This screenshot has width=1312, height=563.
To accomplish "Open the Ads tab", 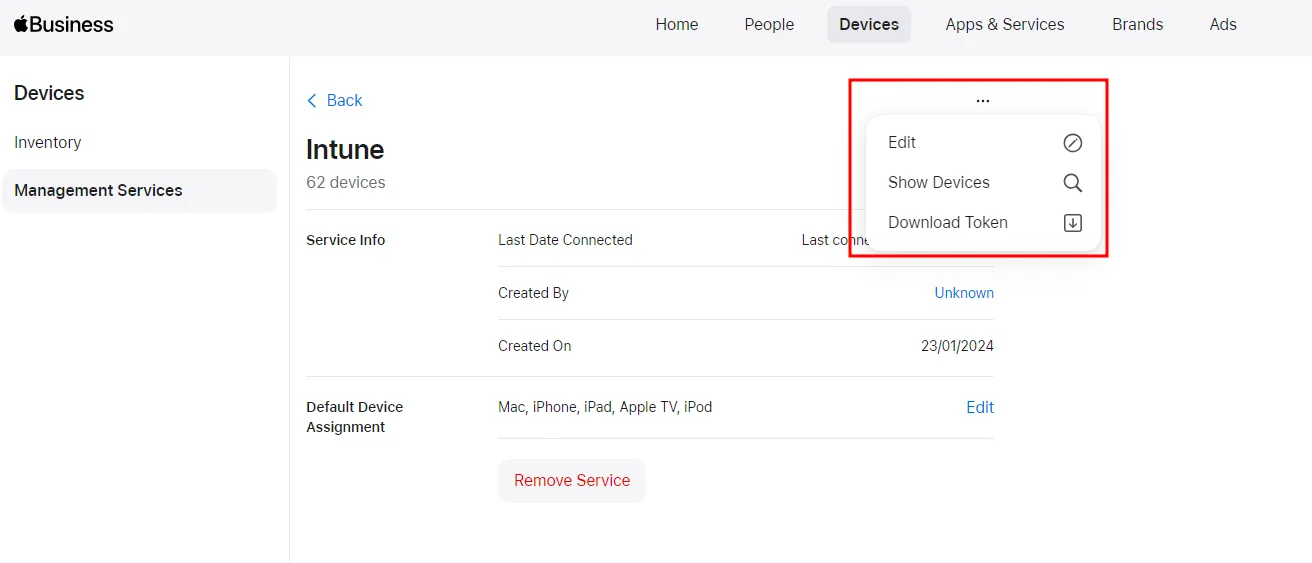I will tap(1223, 25).
